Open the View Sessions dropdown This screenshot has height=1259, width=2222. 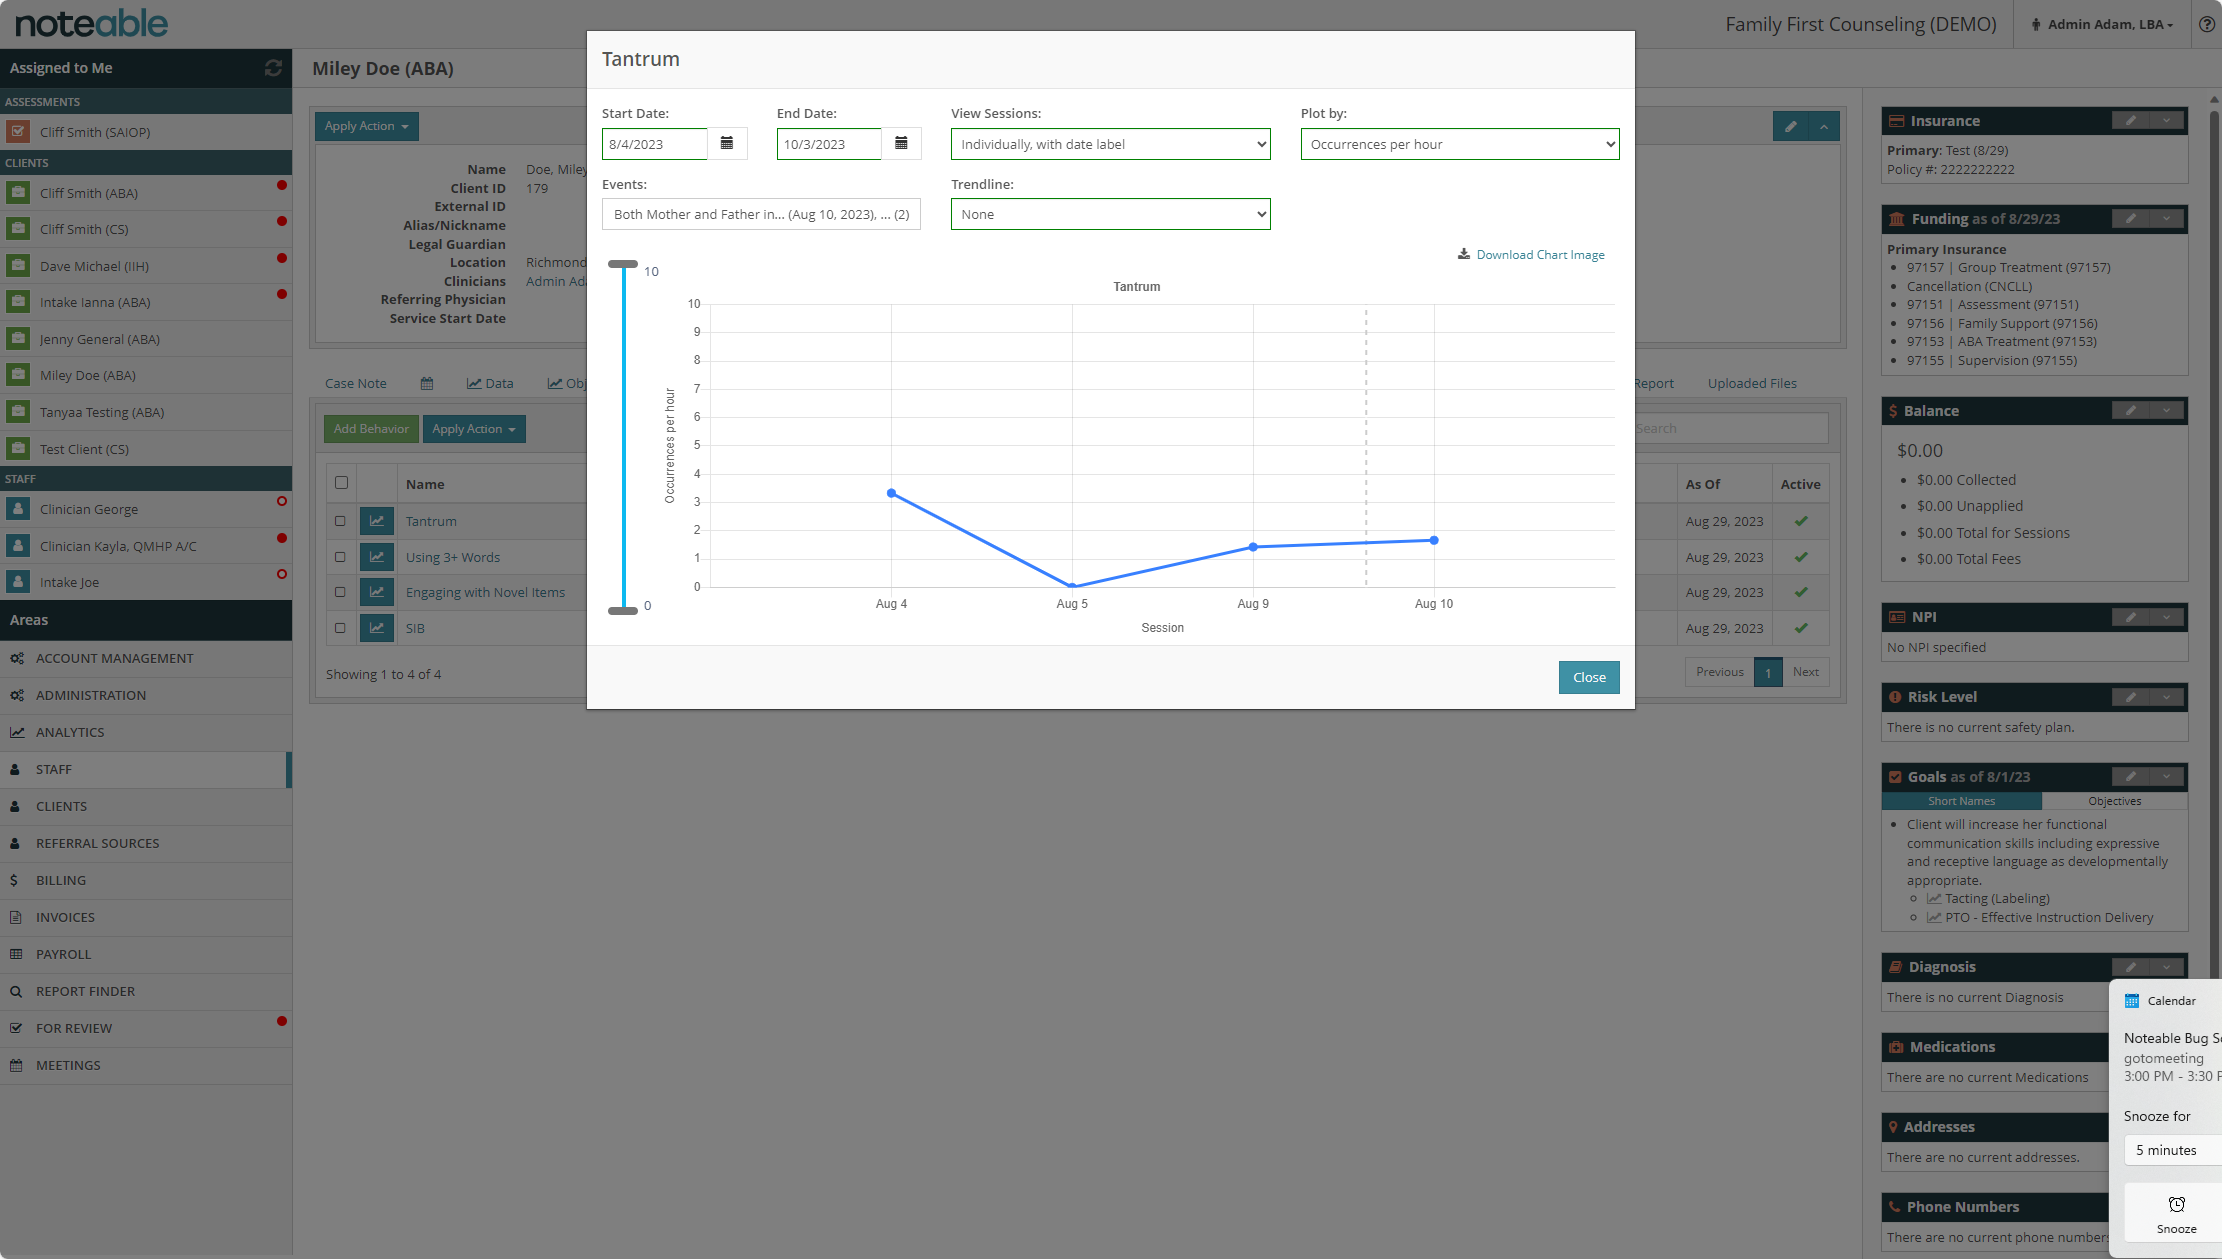(1110, 144)
